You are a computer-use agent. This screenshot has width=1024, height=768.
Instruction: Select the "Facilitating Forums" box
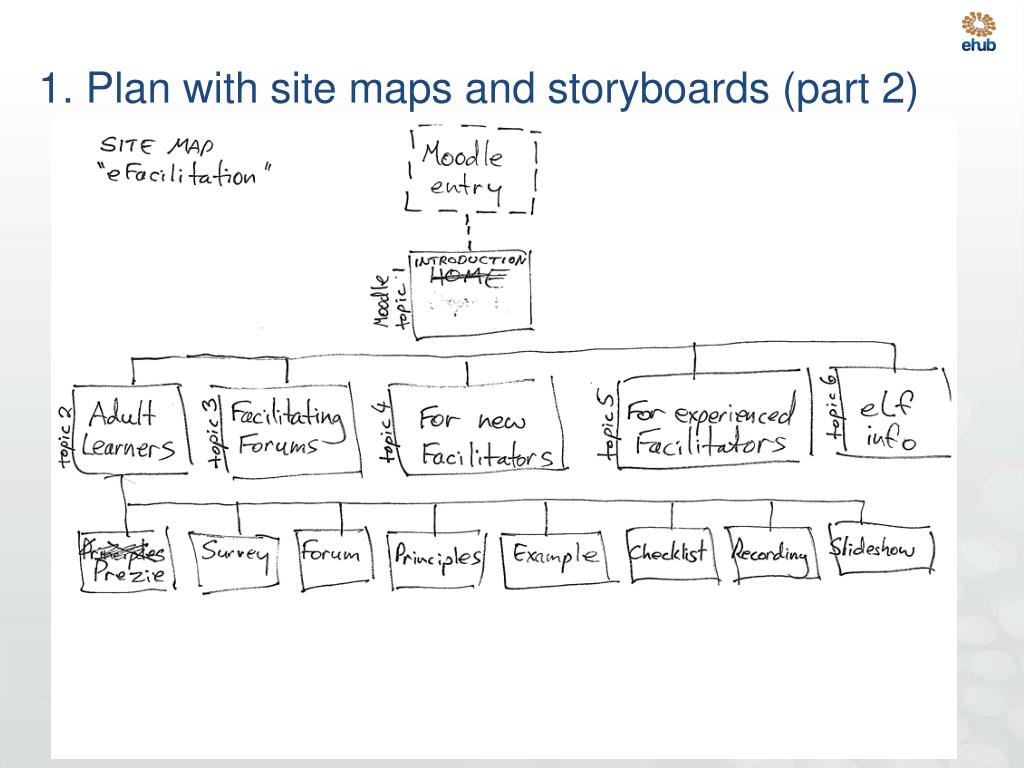point(287,429)
